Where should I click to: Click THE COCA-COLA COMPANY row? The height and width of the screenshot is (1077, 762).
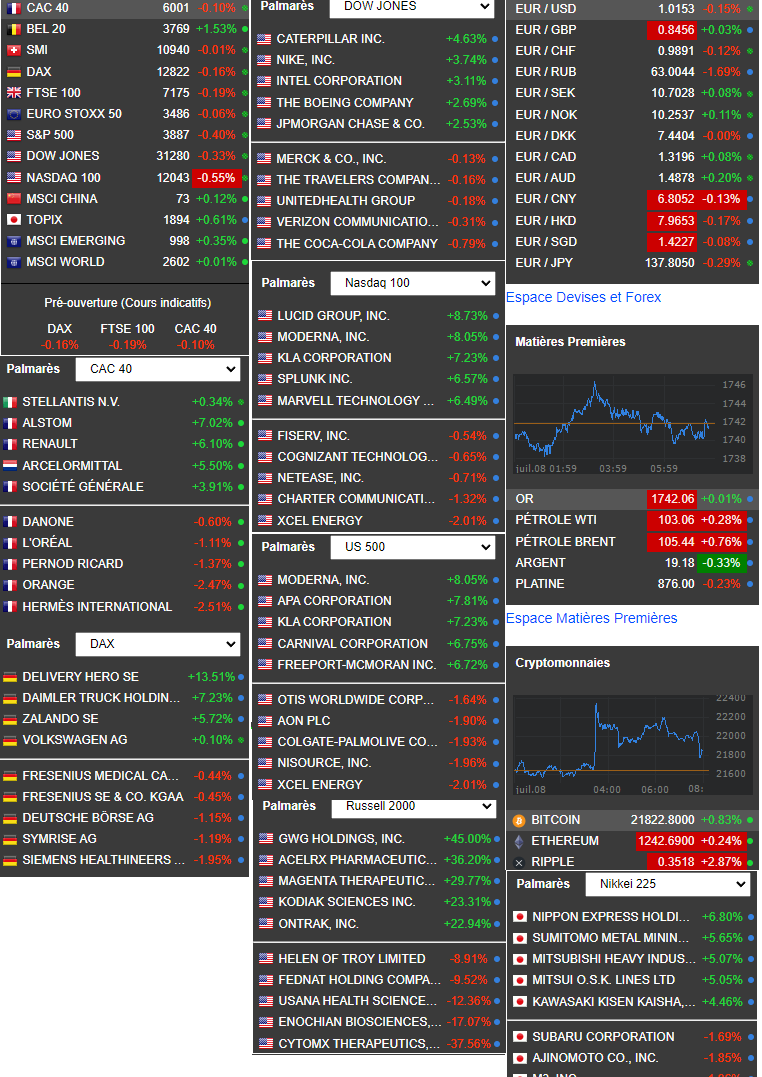click(x=378, y=244)
